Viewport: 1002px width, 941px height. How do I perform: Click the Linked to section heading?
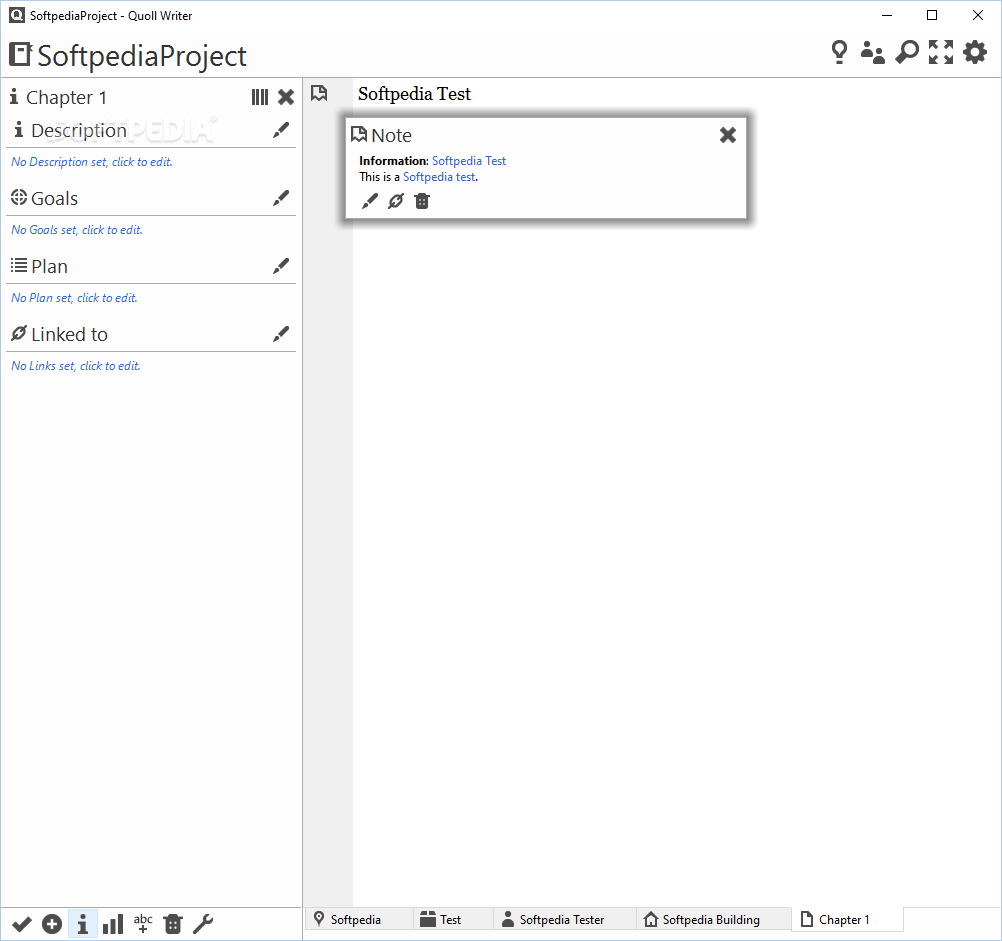(69, 335)
